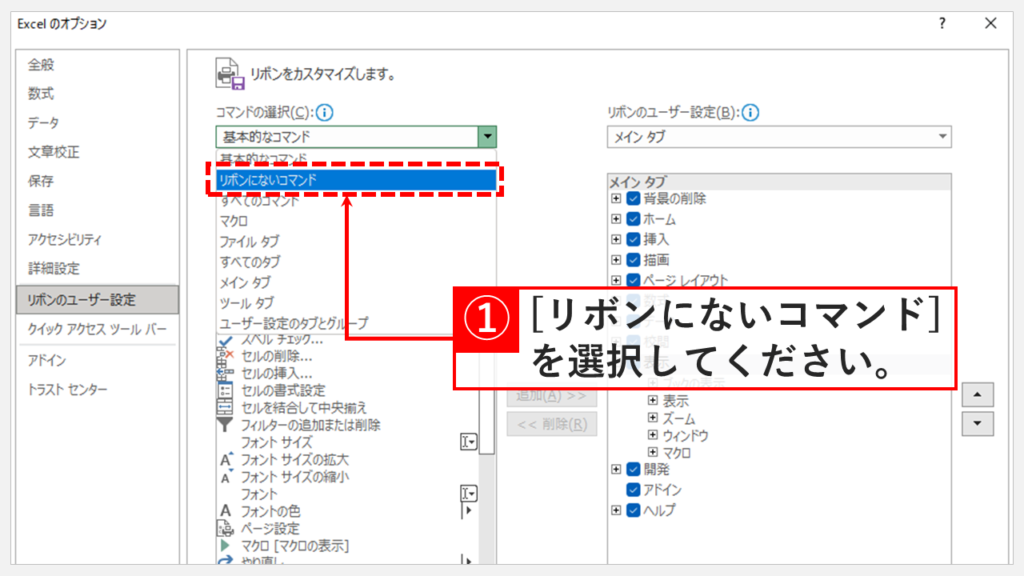Viewport: 1024px width, 576px height.
Task: Uncheck the 背景の削除 tab checkbox
Action: click(x=633, y=199)
